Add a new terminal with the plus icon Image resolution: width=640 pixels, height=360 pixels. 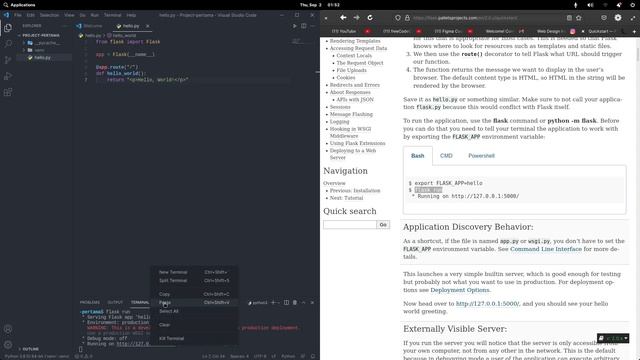point(273,302)
